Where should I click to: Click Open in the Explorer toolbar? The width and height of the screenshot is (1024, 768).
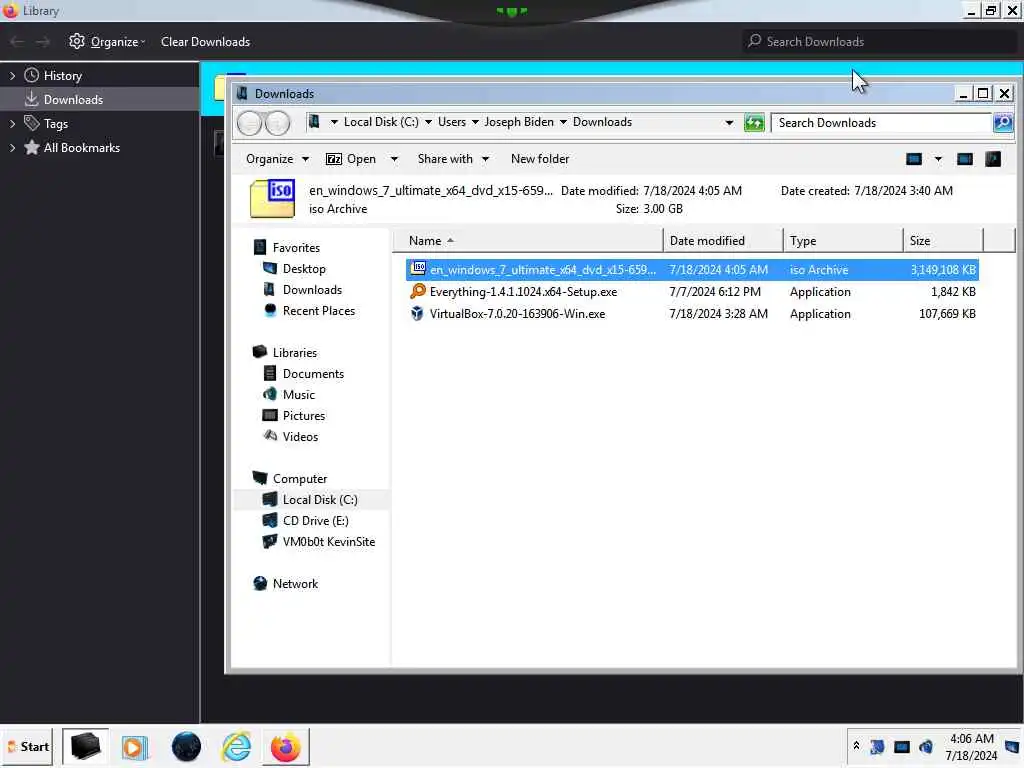(351, 159)
